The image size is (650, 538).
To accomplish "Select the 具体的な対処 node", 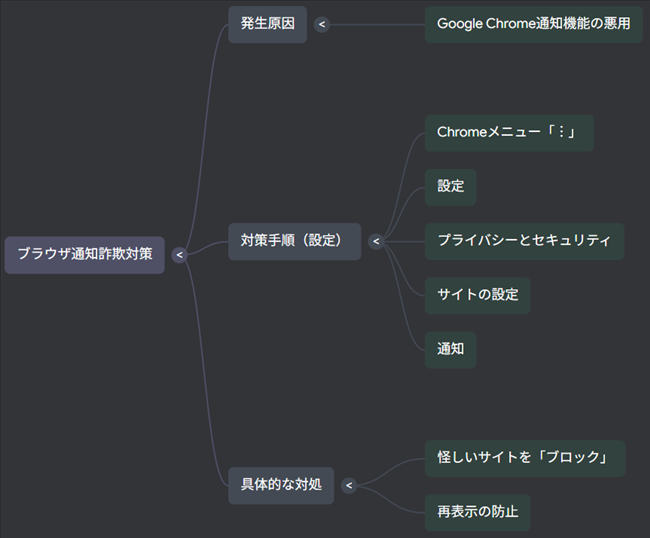I will tap(281, 486).
